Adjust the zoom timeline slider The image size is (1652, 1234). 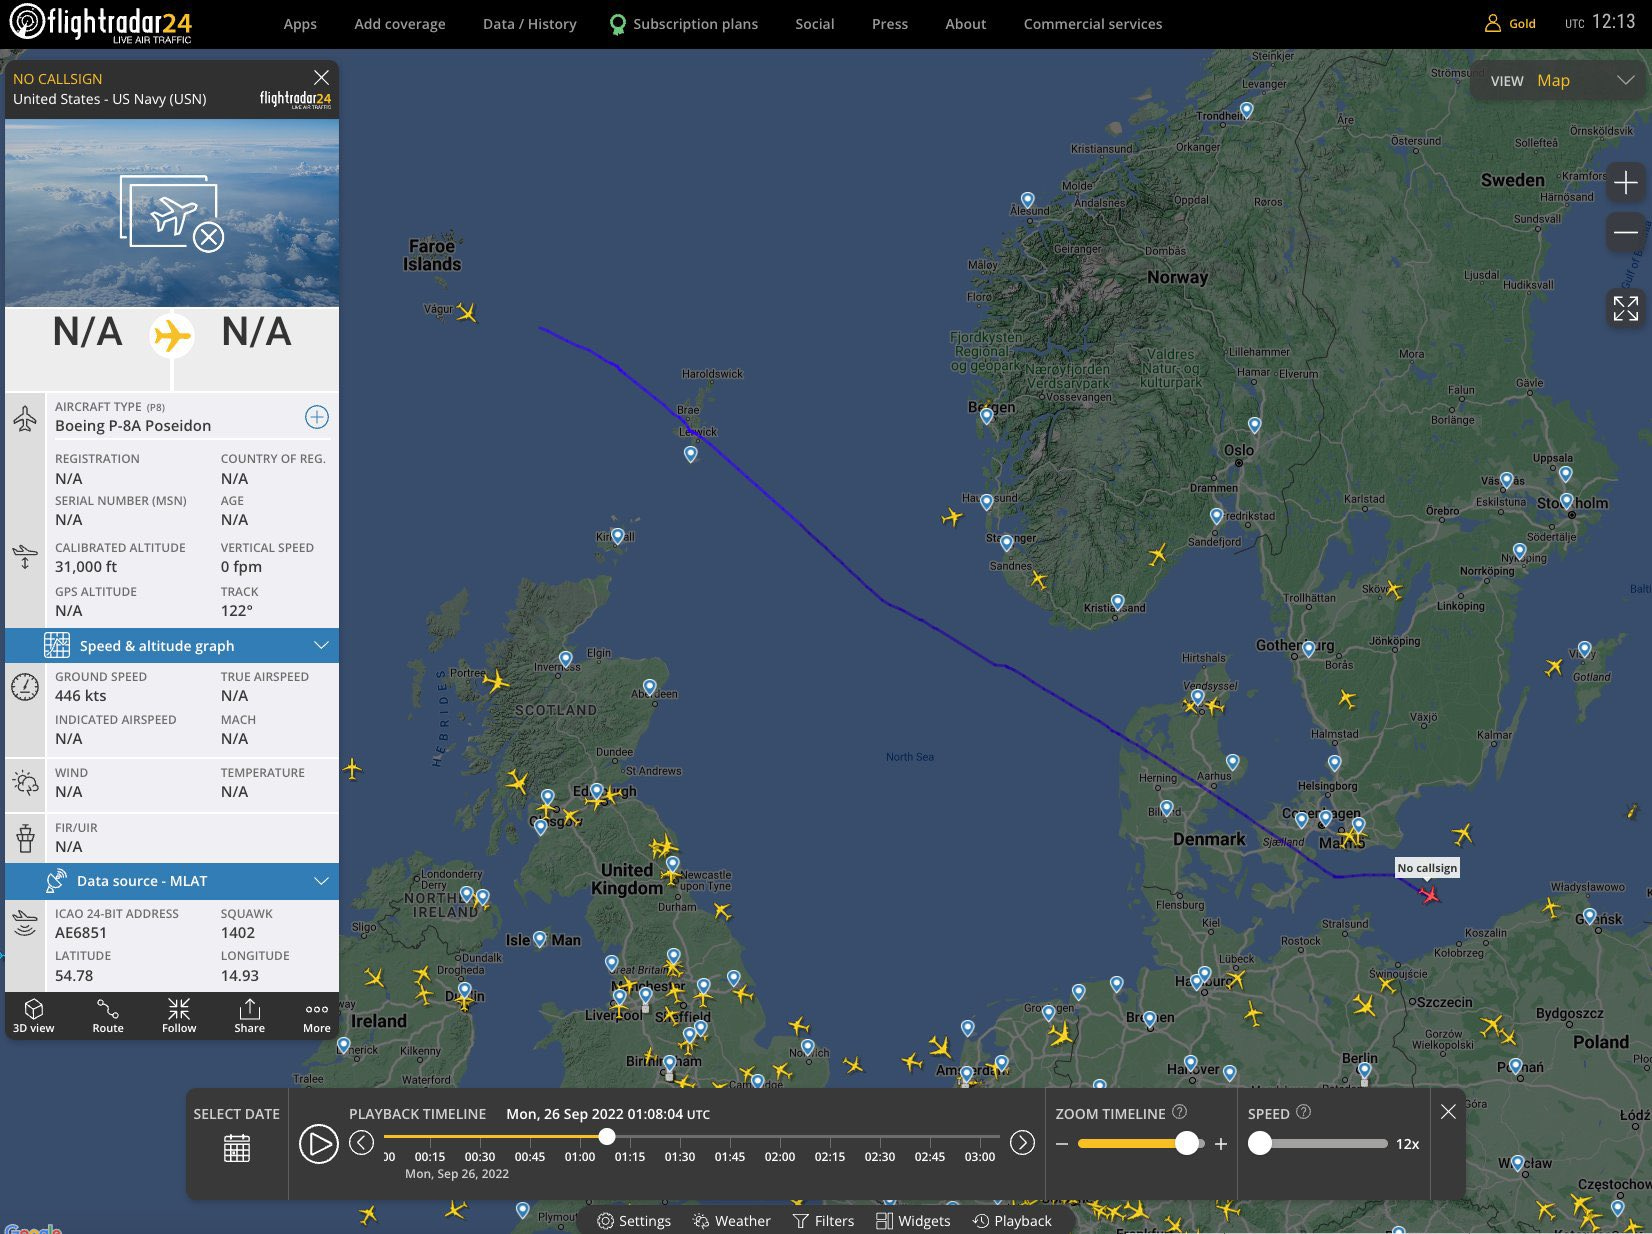click(x=1187, y=1143)
